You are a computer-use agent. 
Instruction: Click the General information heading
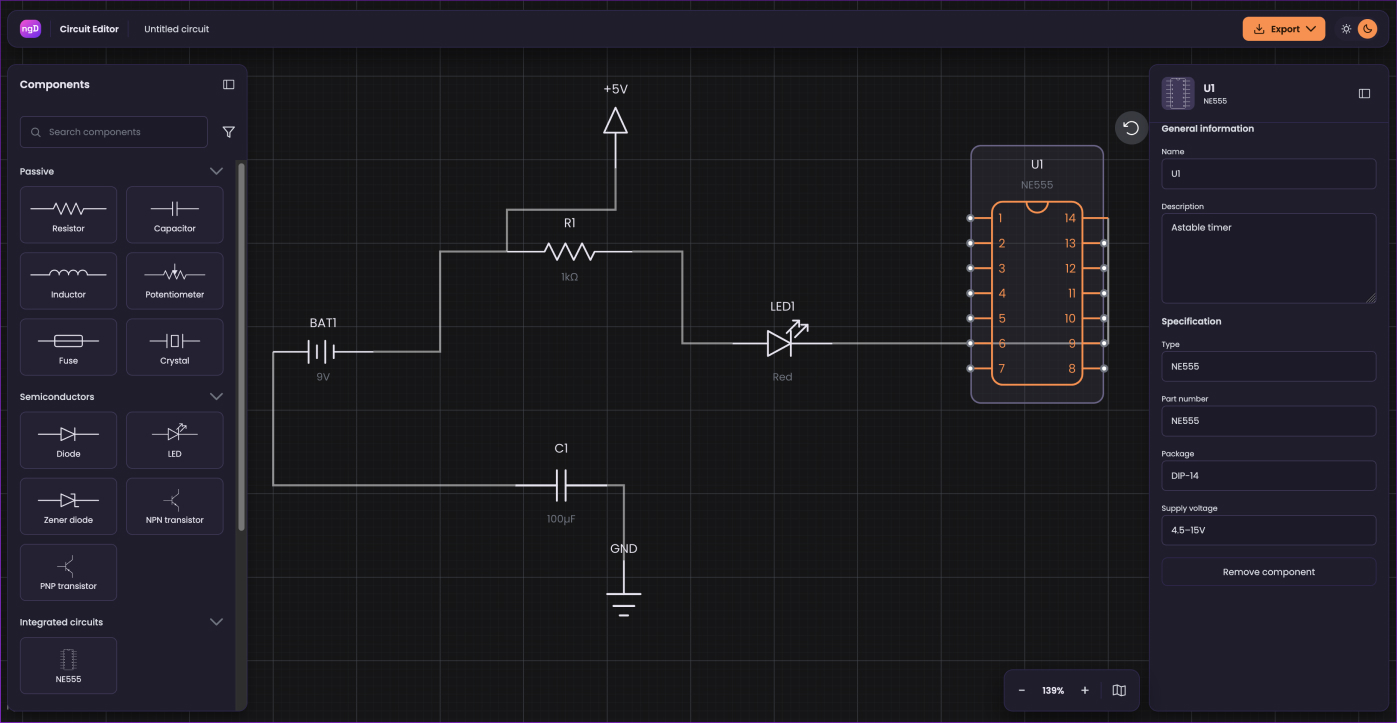[1207, 128]
